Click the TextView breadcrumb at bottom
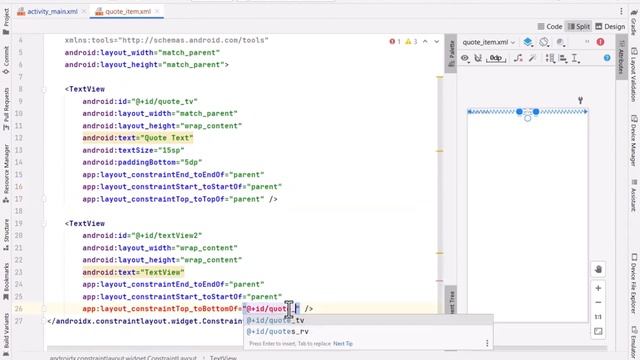Viewport: 640px width, 360px height. coord(223,358)
